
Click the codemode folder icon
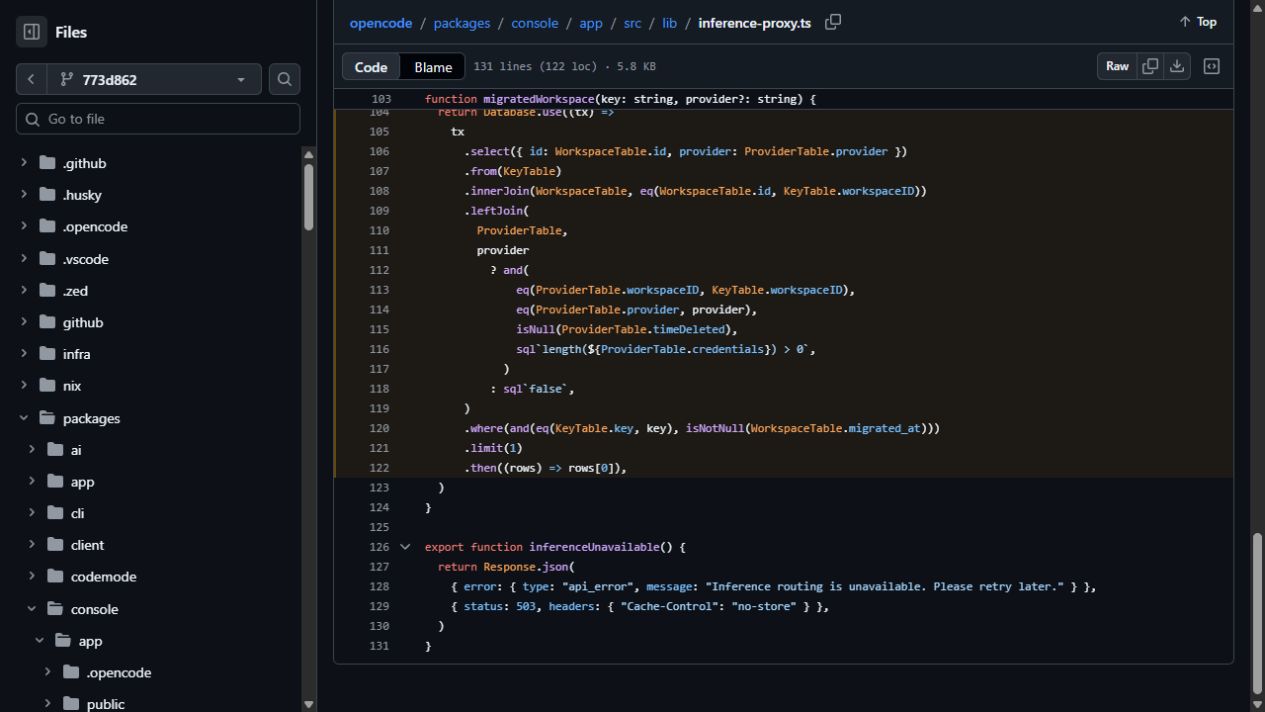pos(55,577)
